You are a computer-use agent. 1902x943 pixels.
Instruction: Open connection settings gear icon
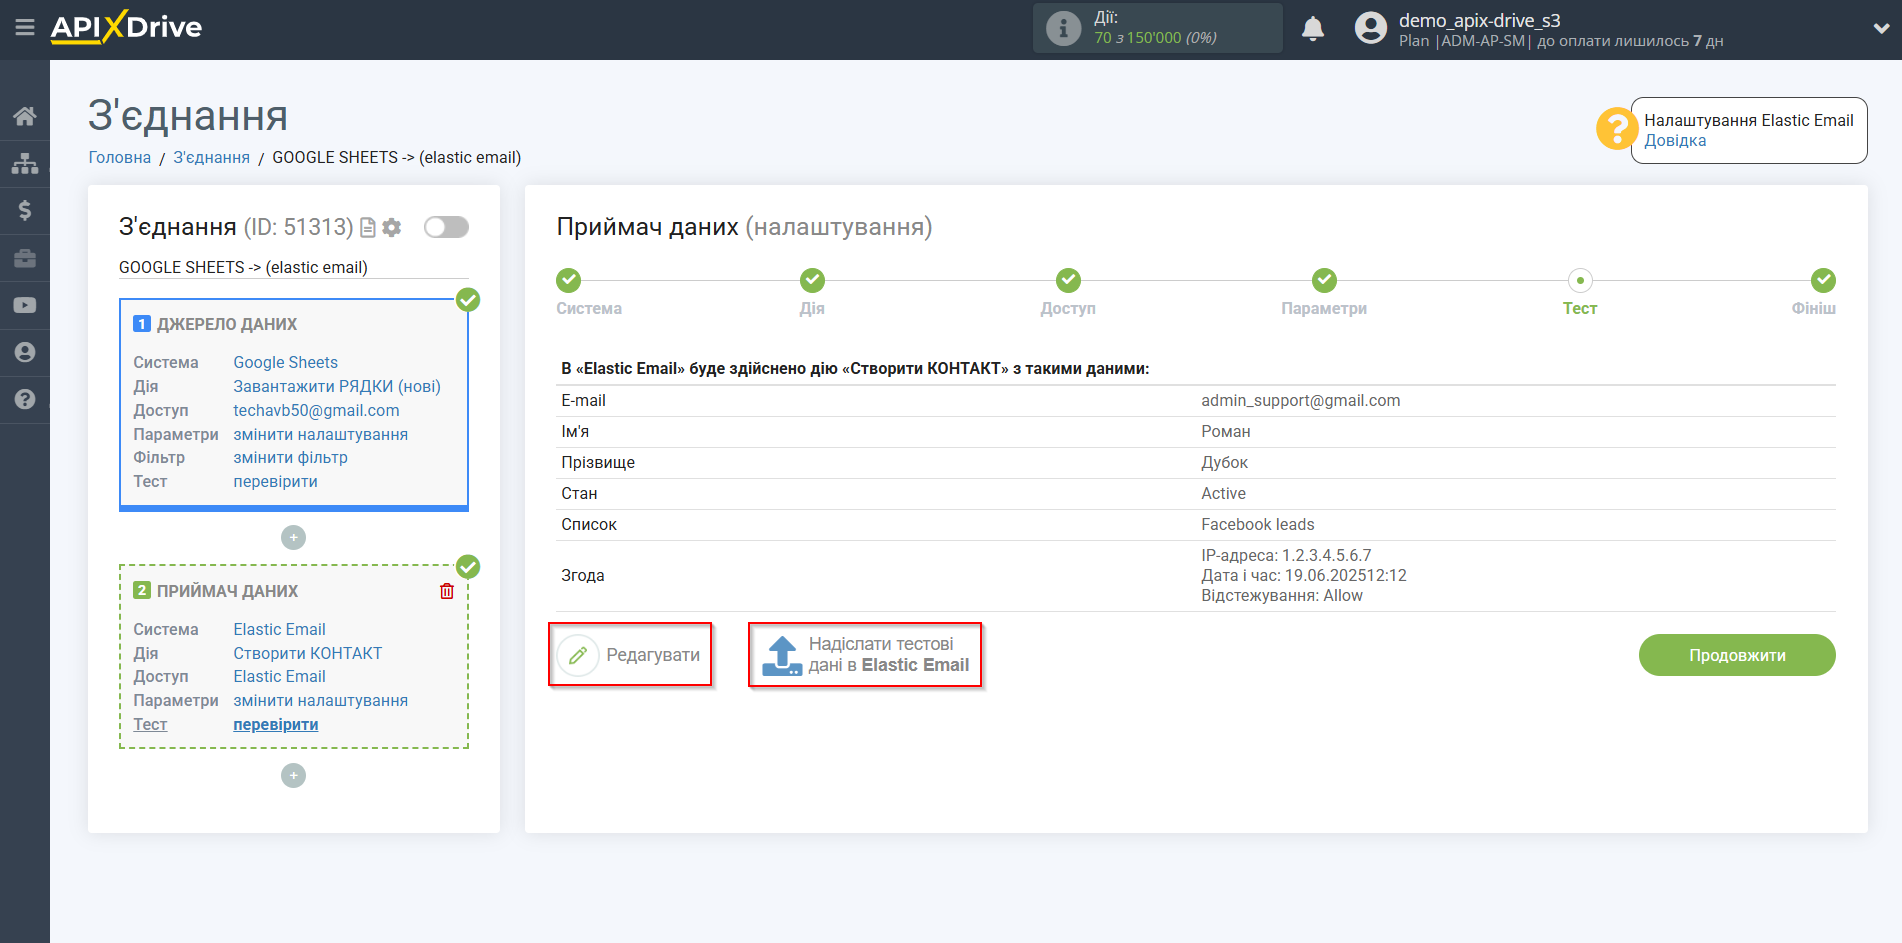(392, 228)
